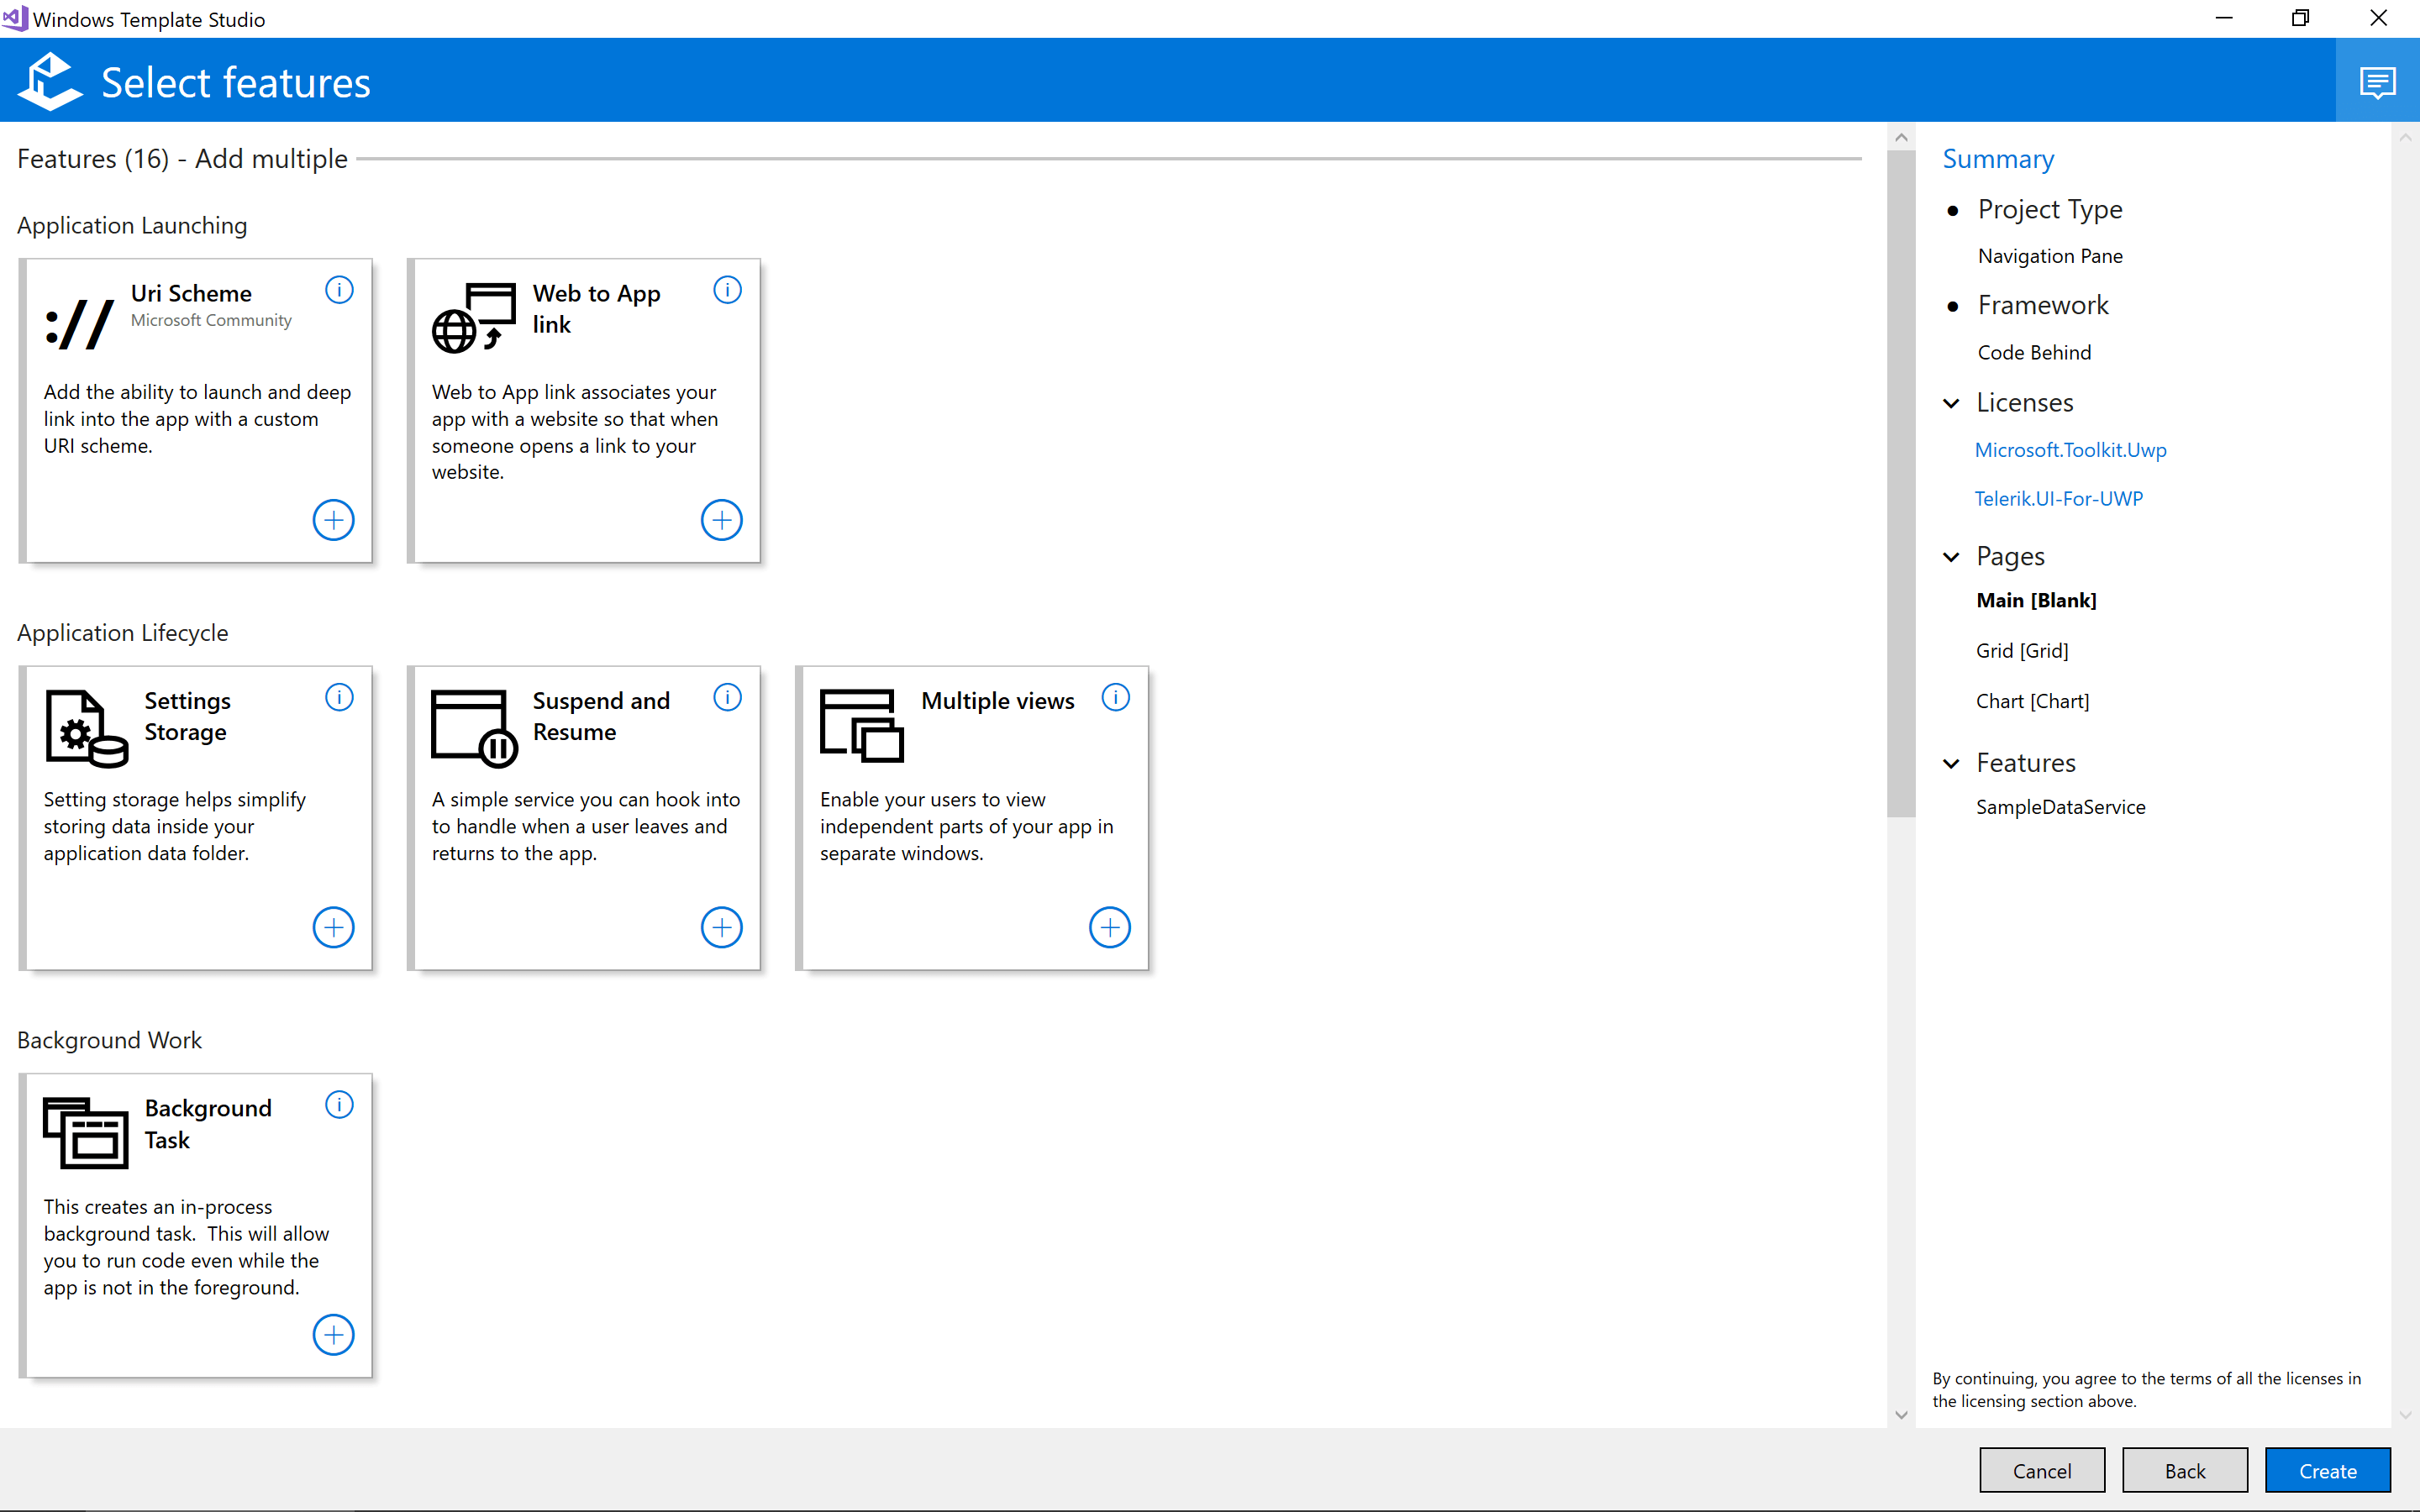Click the feature list scrollbar thumb
The width and height of the screenshot is (2420, 1512).
click(x=1901, y=483)
